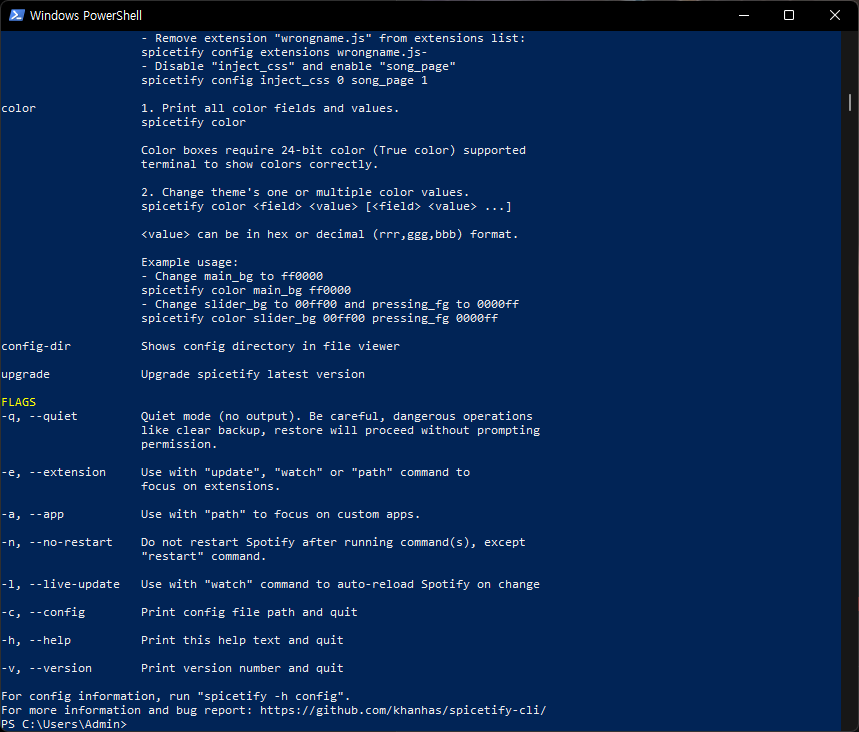
Task: Click 'spicetify color main_bg ff0000' line
Action: [x=246, y=290]
